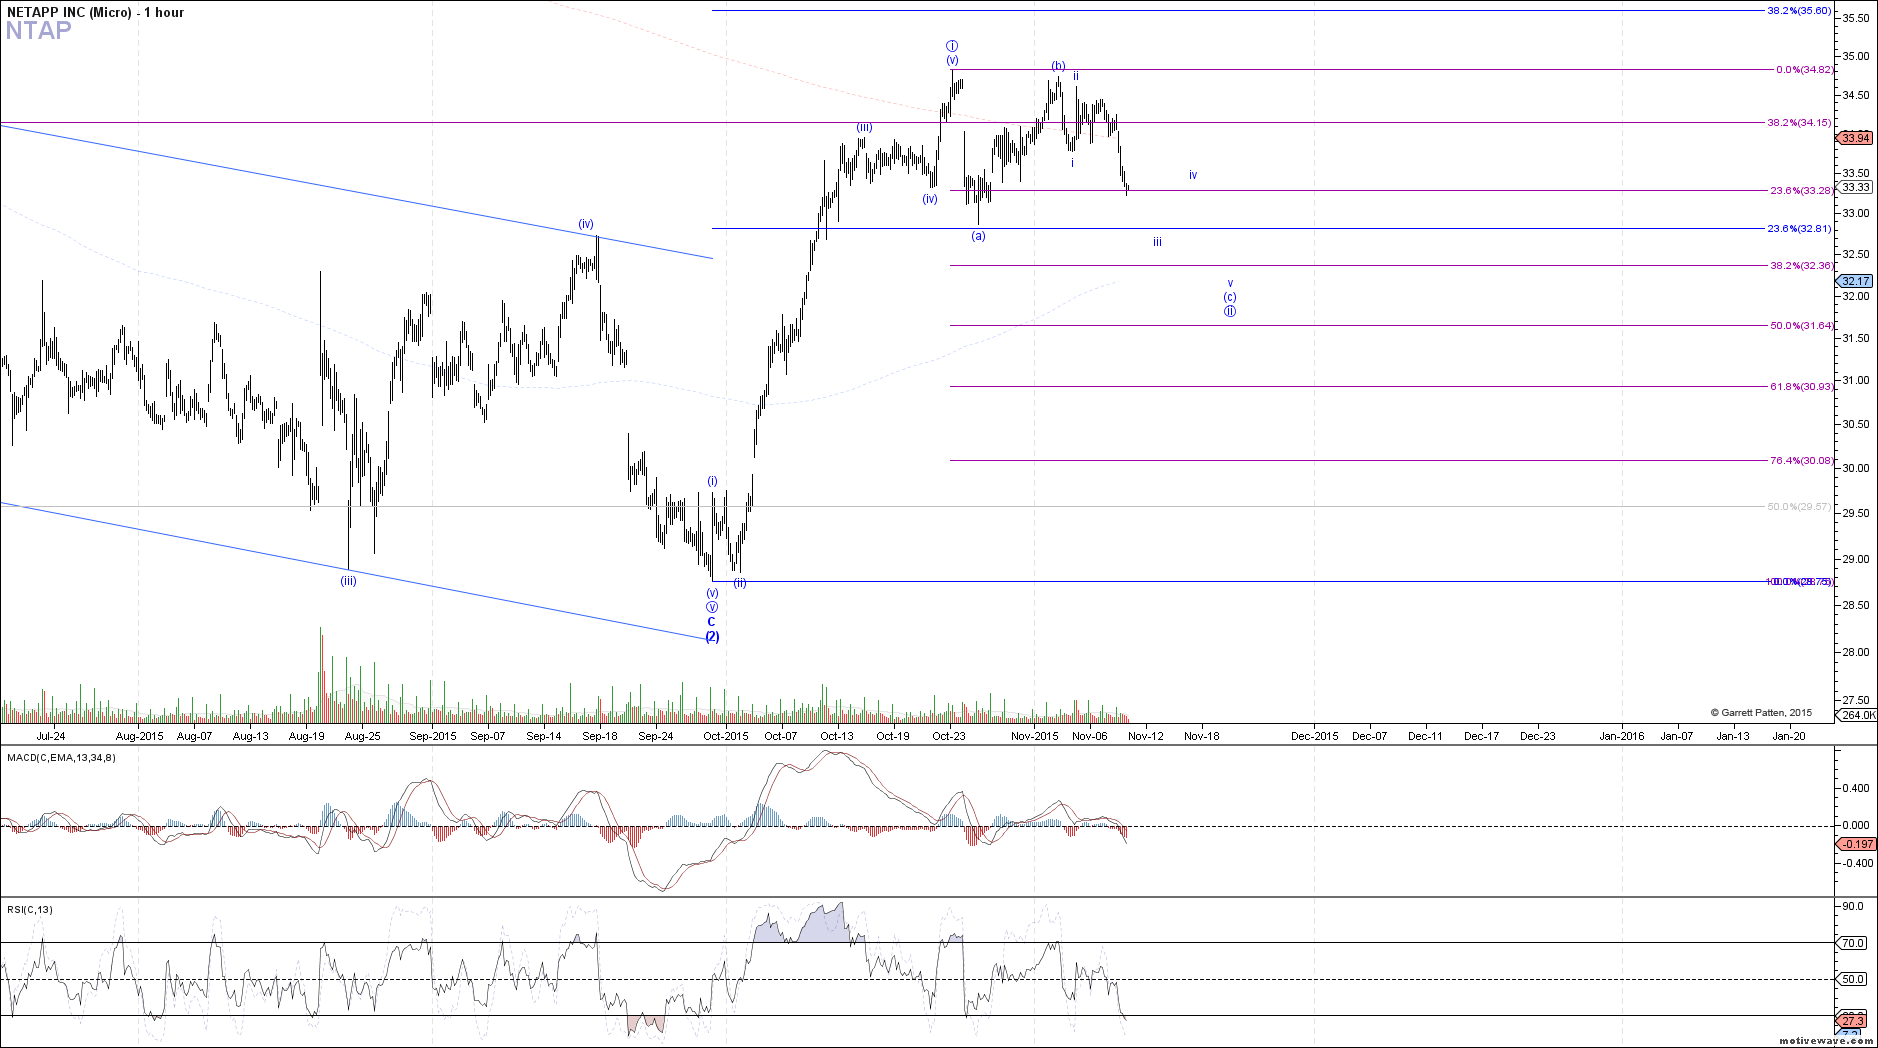Click the Dec-2015 date label
Image resolution: width=1878 pixels, height=1048 pixels.
pos(1314,736)
